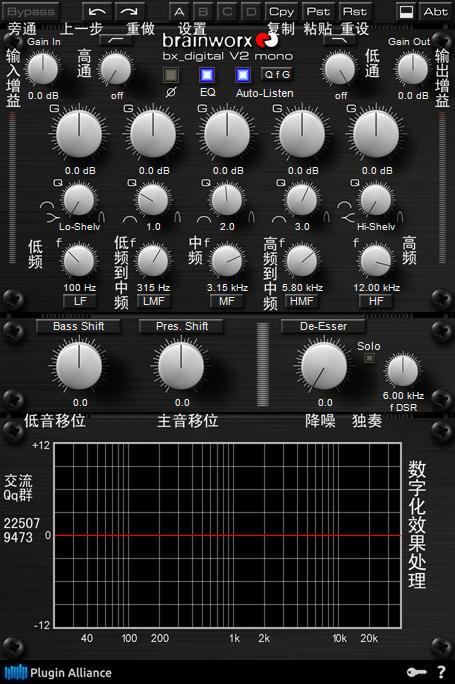The height and width of the screenshot is (684, 455).
Task: Toggle the phase invert button
Action: 171,75
